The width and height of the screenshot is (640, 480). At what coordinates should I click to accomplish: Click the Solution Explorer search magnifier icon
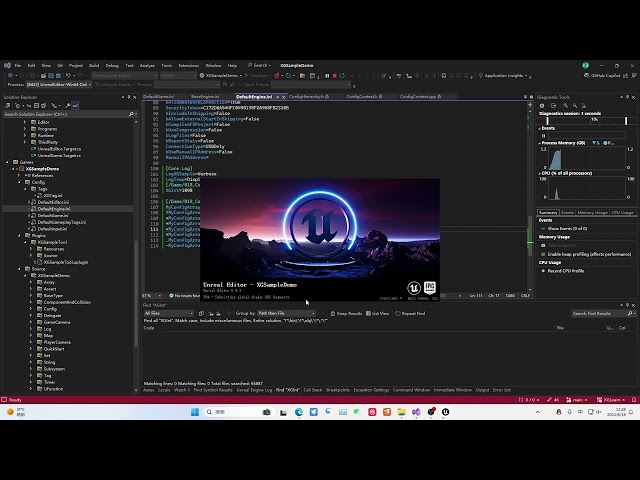pos(131,114)
